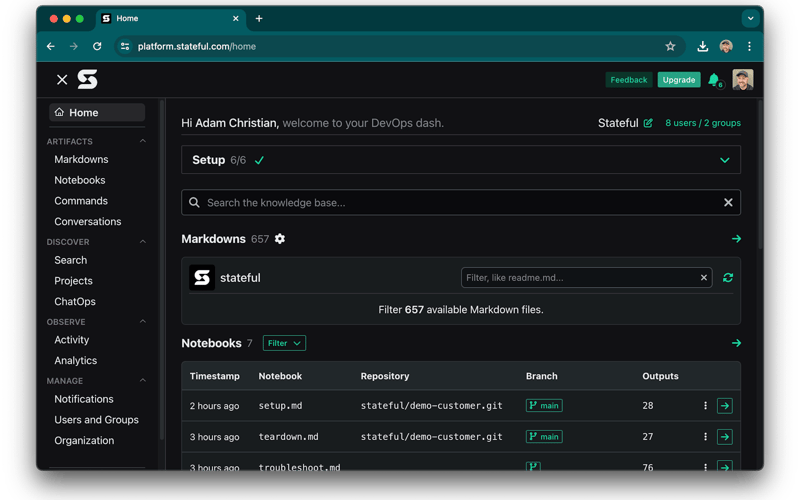Screen dimensions: 800x500
Task: Go to Markdowns page via arrow icon
Action: tap(736, 238)
